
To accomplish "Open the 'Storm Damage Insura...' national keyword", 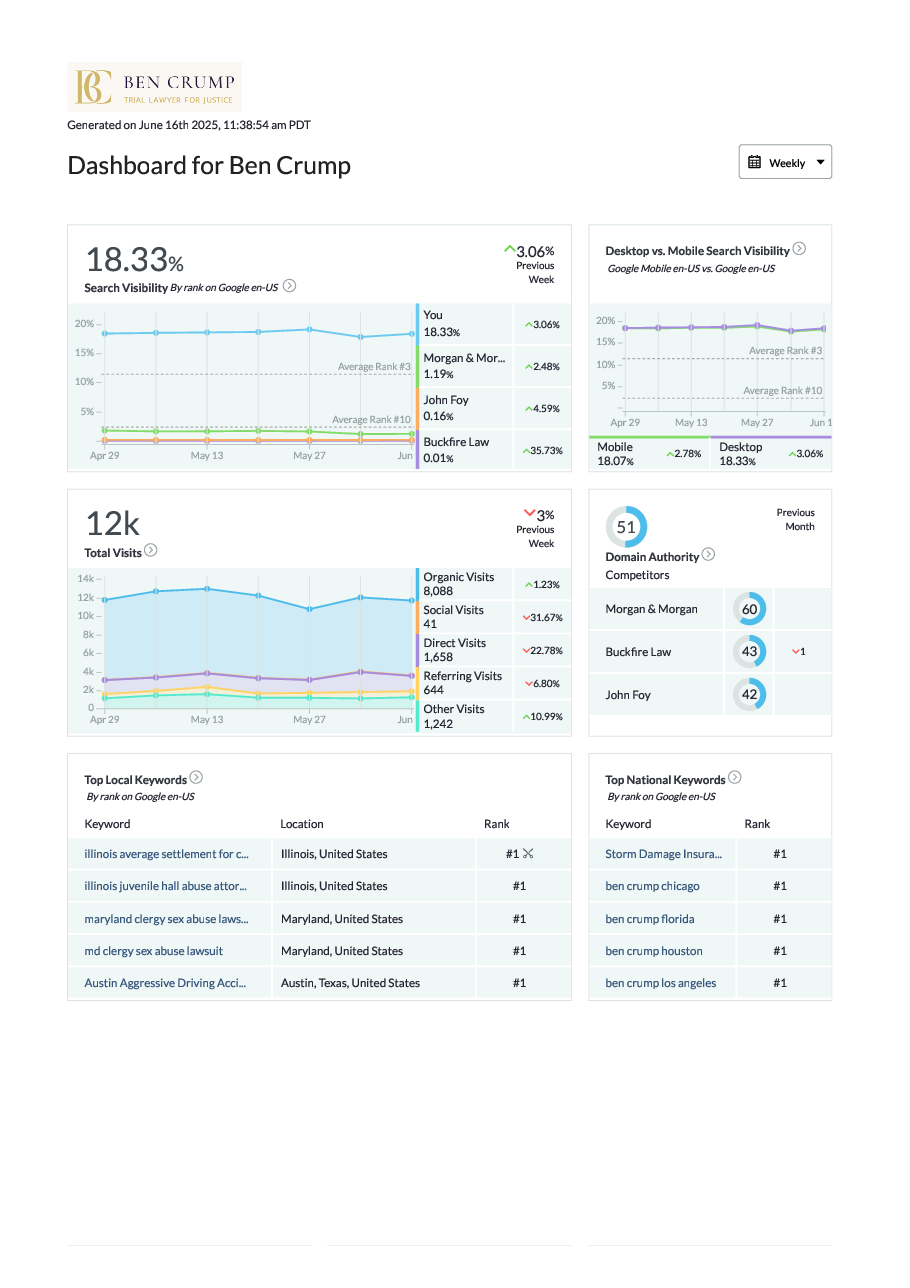I will pyautogui.click(x=663, y=854).
